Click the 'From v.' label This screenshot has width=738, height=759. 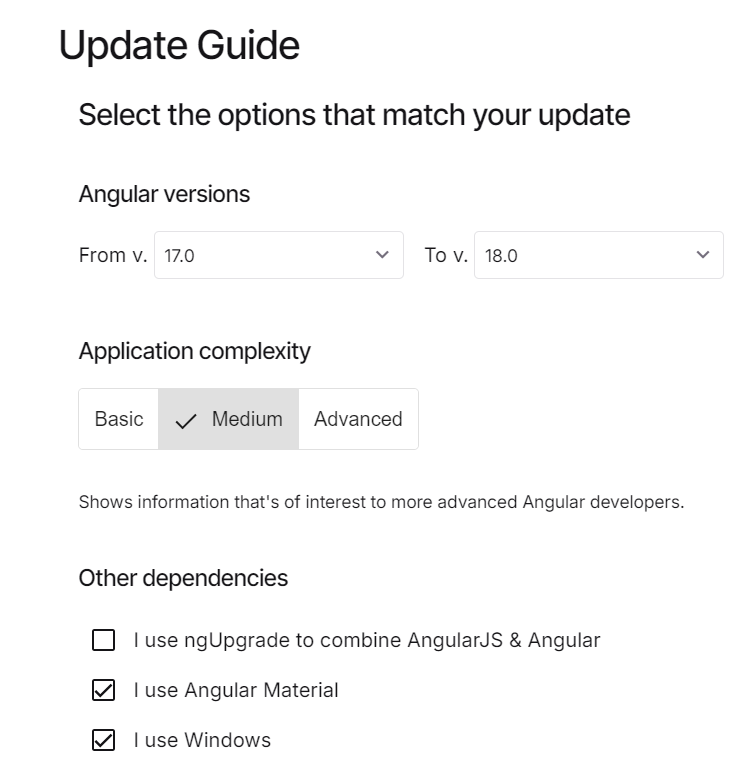click(x=112, y=255)
